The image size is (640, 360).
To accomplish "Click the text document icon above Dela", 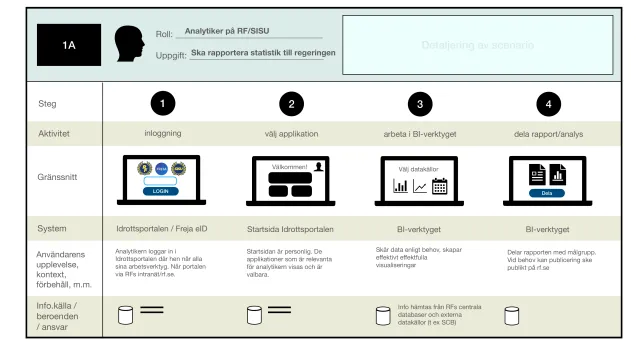I will pyautogui.click(x=537, y=174).
